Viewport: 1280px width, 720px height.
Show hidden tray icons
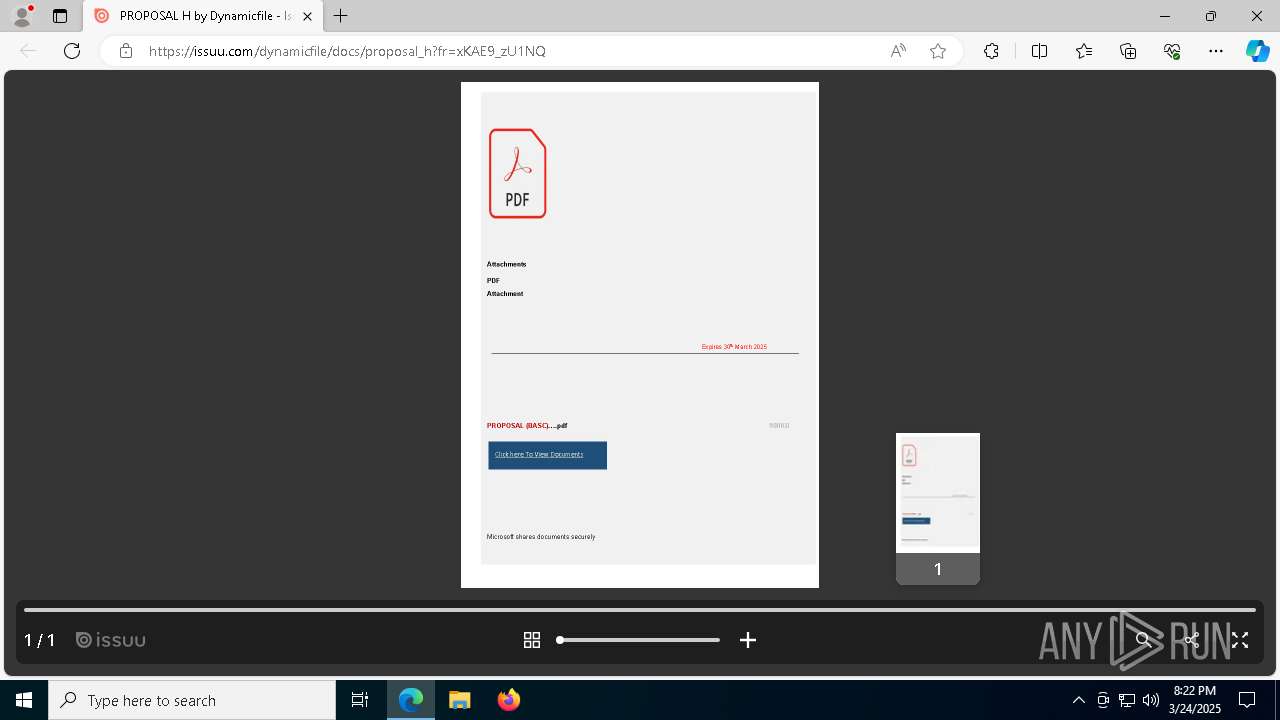1078,700
